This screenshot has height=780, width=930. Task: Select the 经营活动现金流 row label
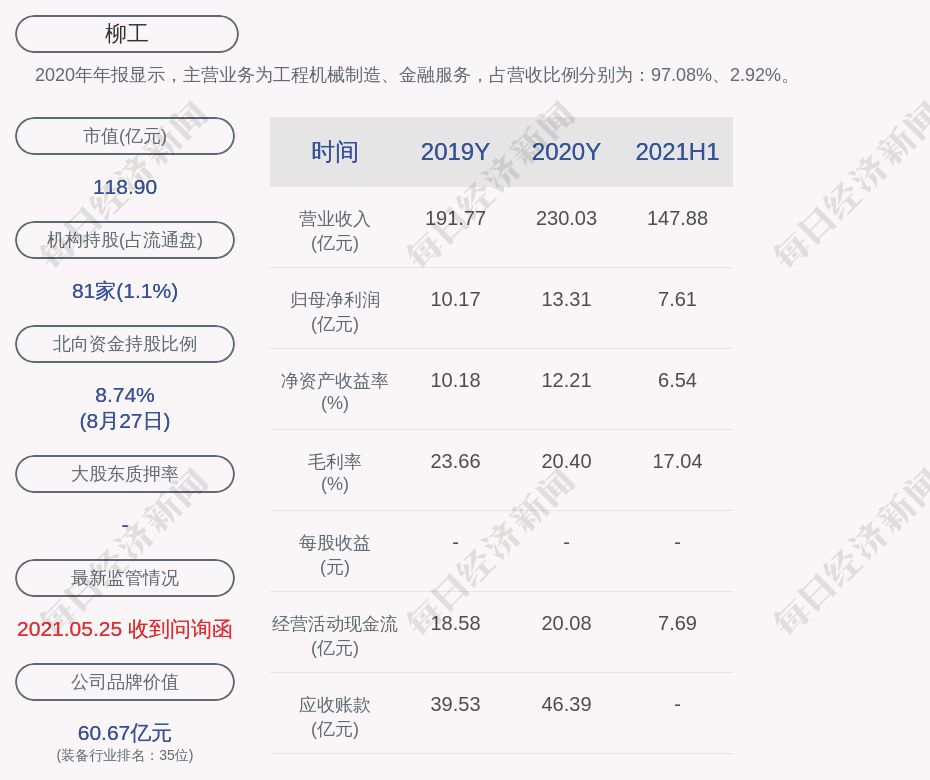335,634
